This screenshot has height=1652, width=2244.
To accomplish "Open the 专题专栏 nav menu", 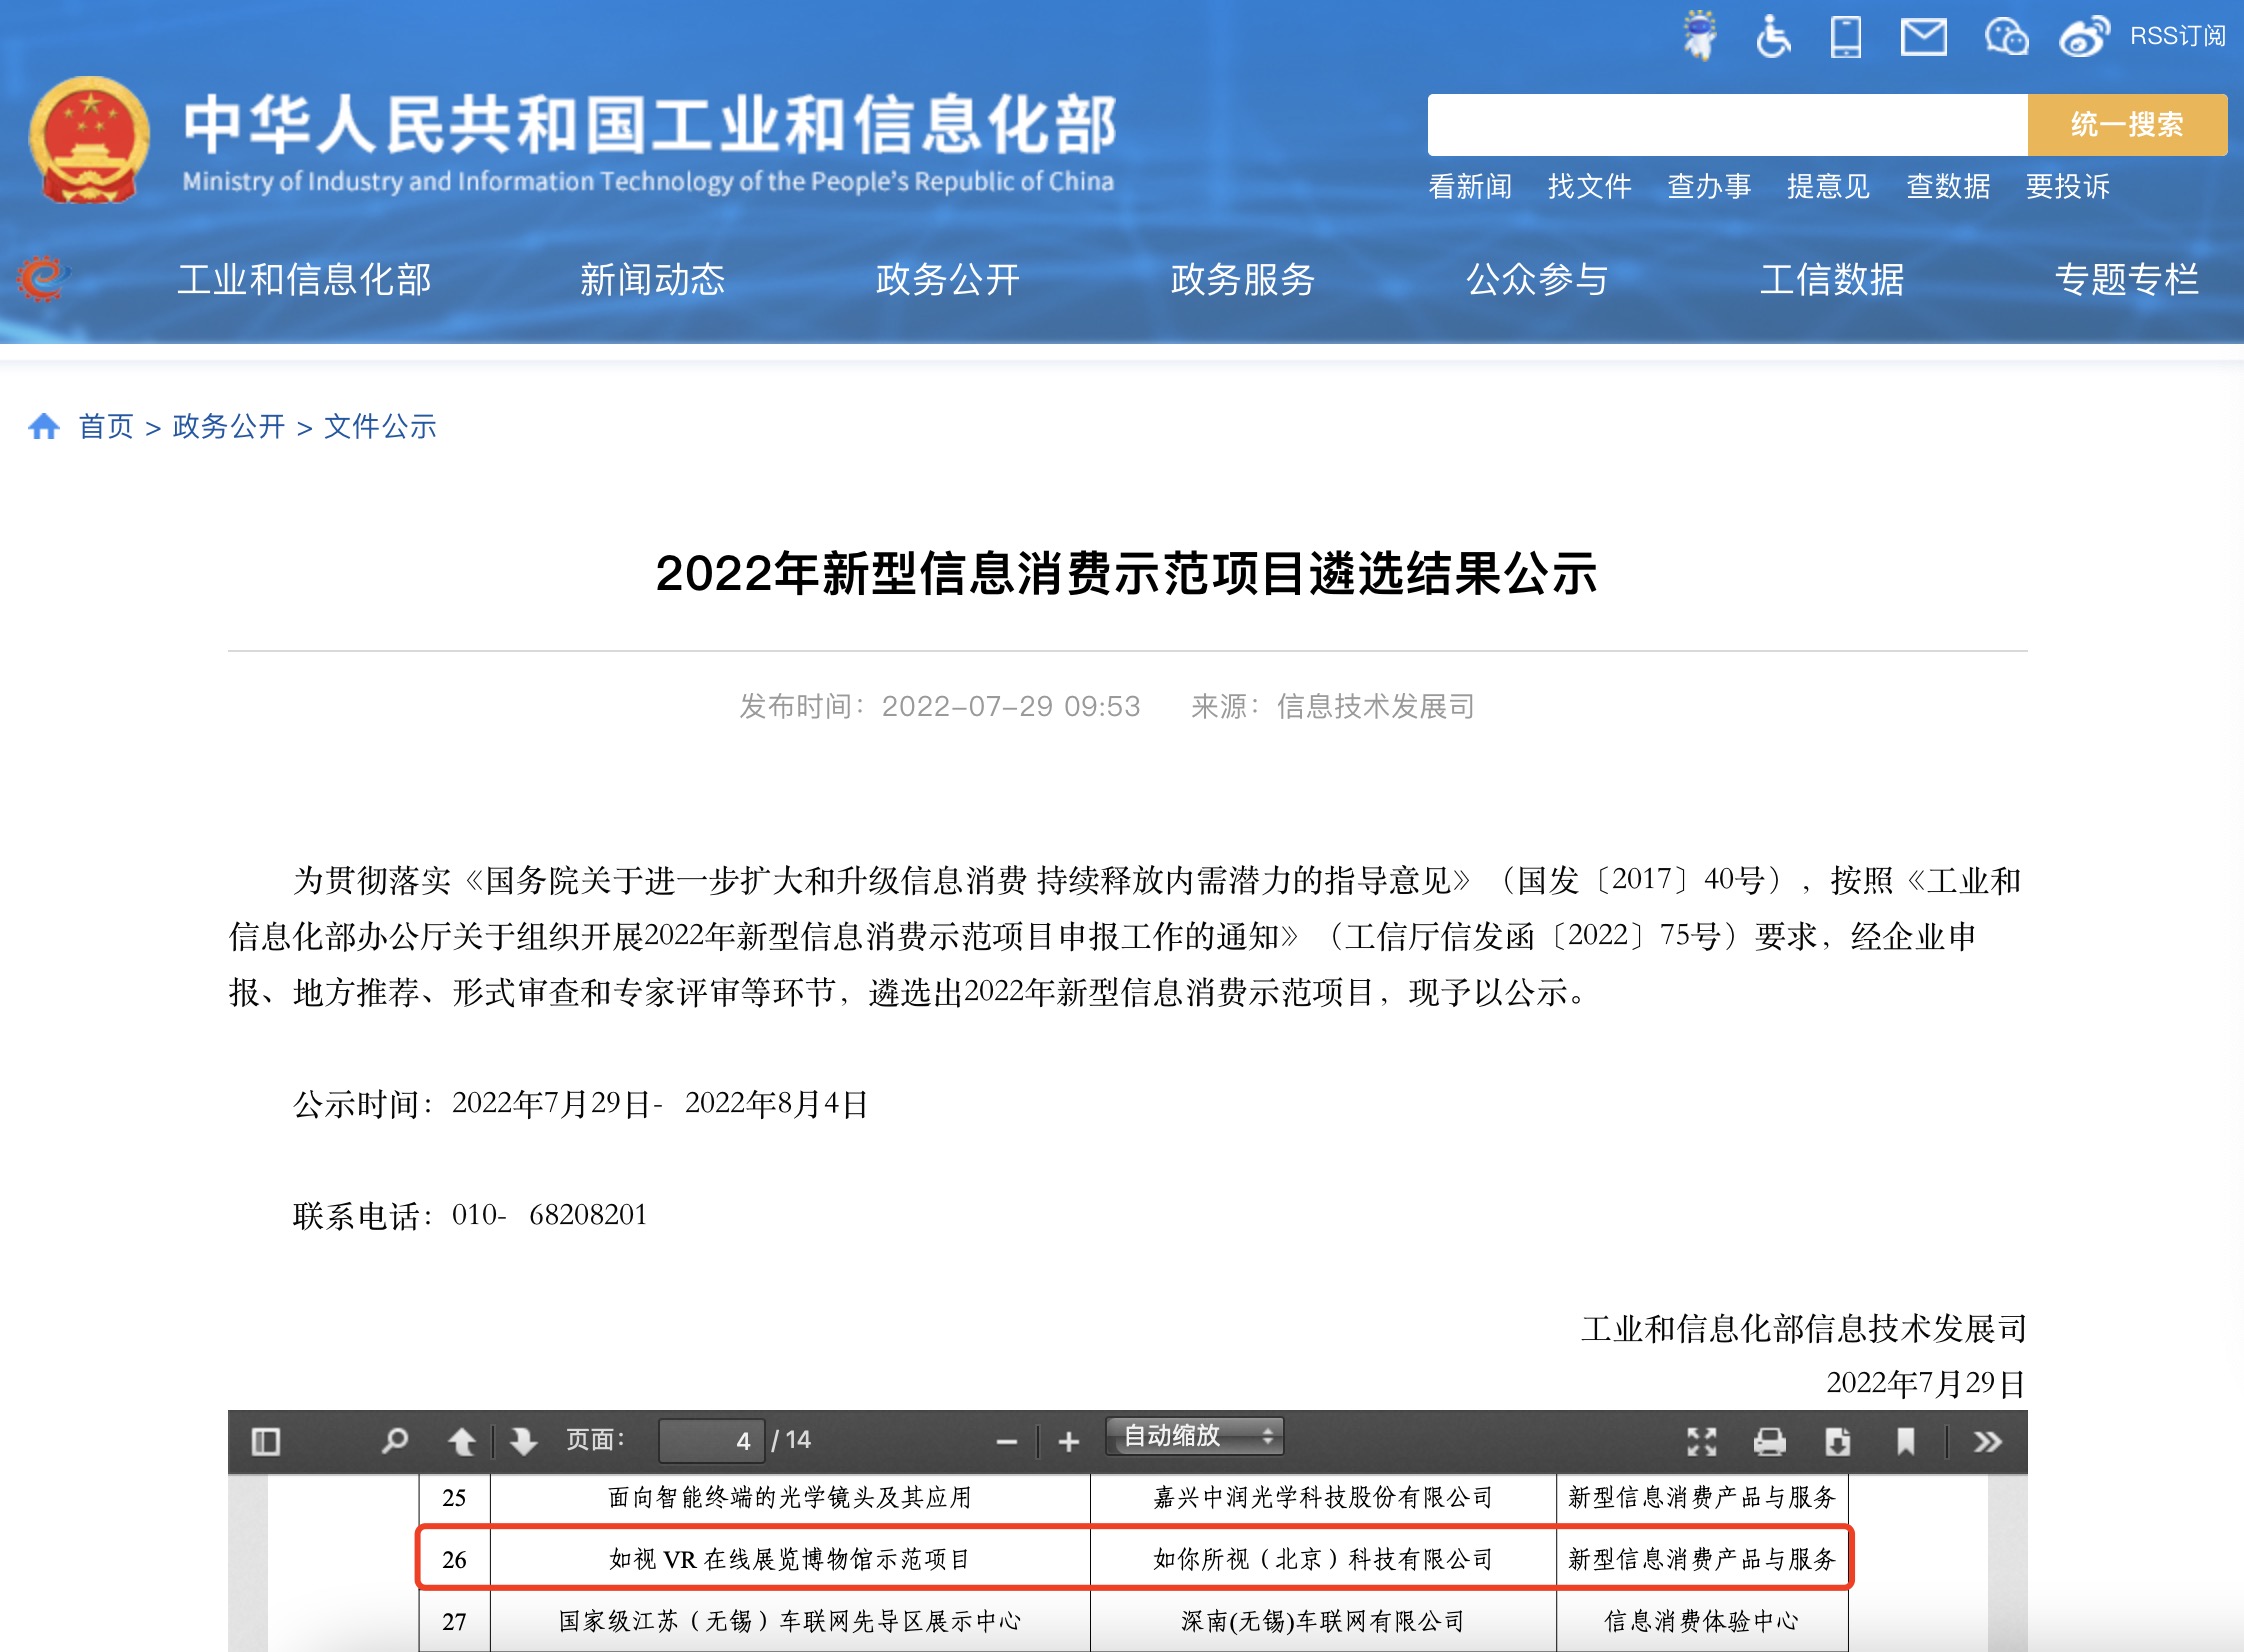I will 2127,279.
